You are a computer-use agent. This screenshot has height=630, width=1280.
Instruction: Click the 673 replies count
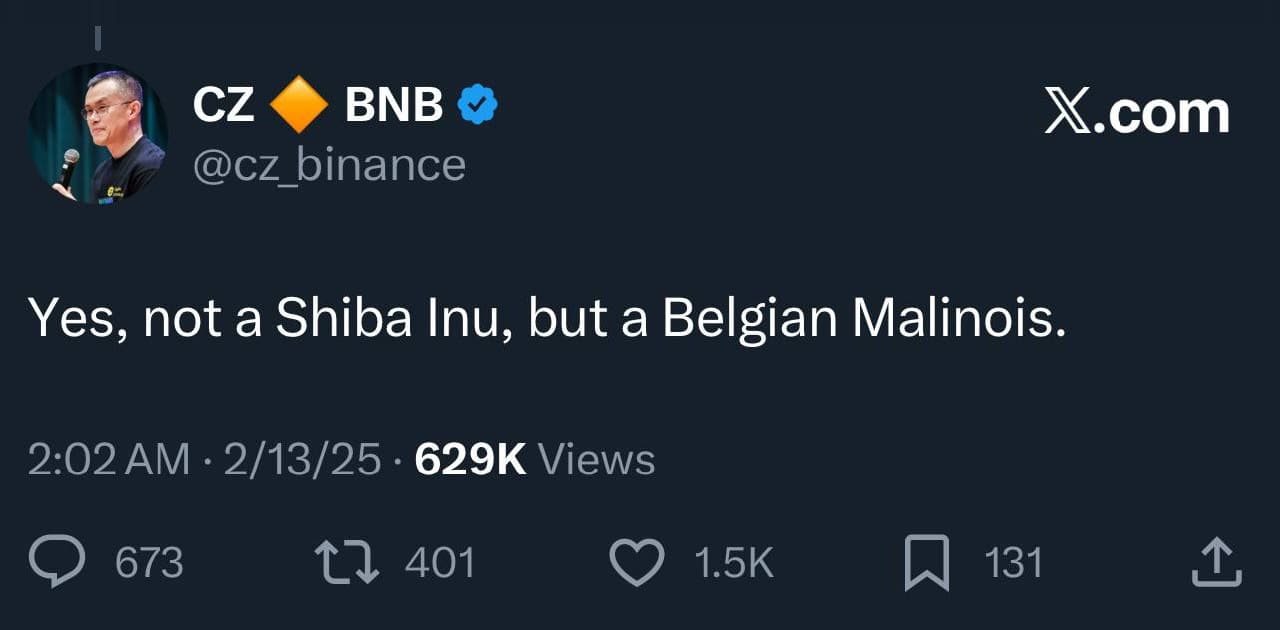[148, 563]
